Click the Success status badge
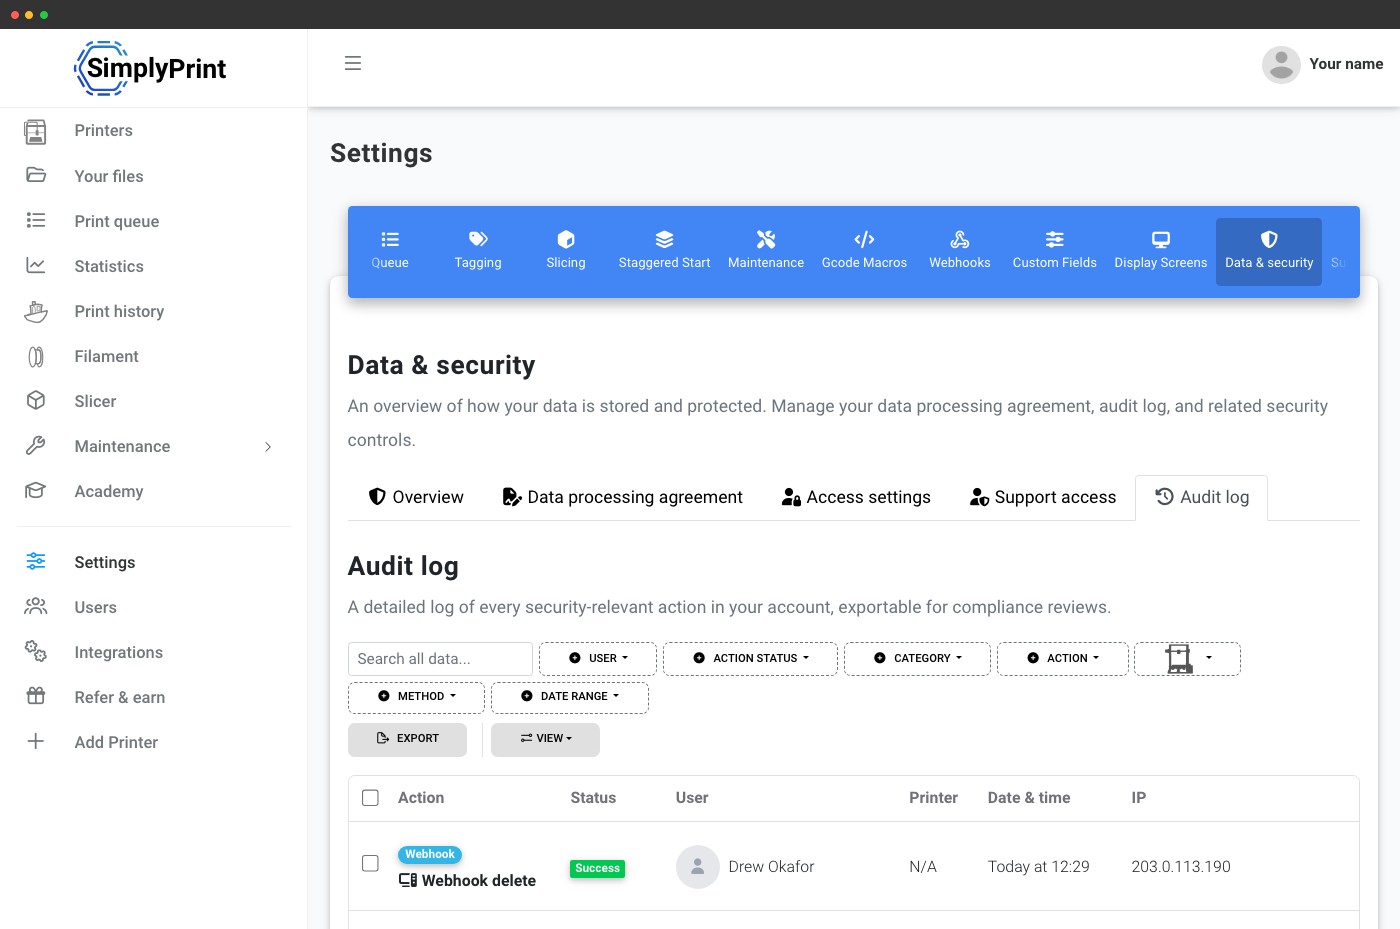This screenshot has height=929, width=1400. 598,869
